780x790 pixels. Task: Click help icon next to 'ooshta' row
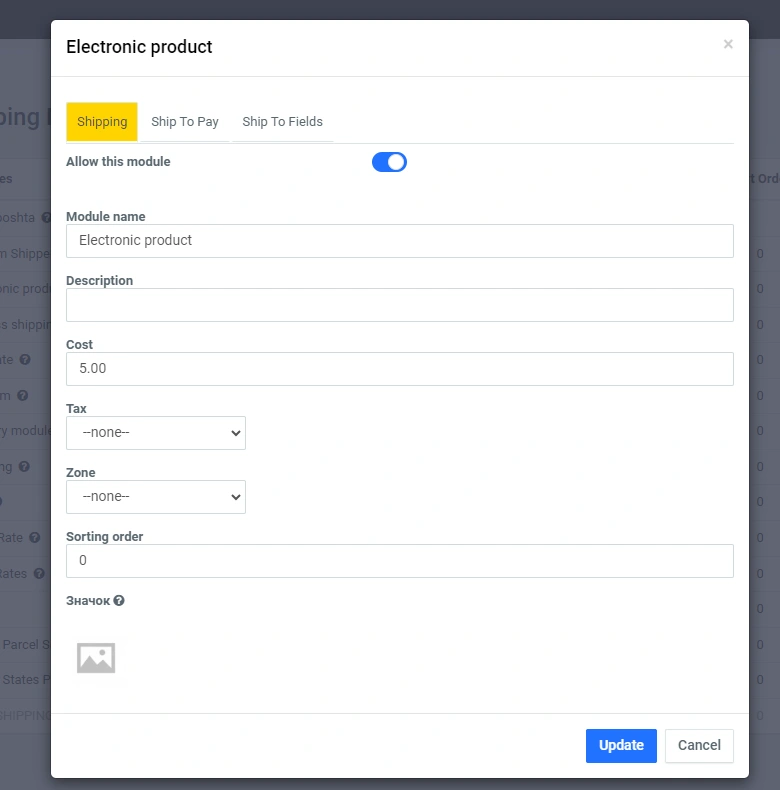(x=46, y=217)
